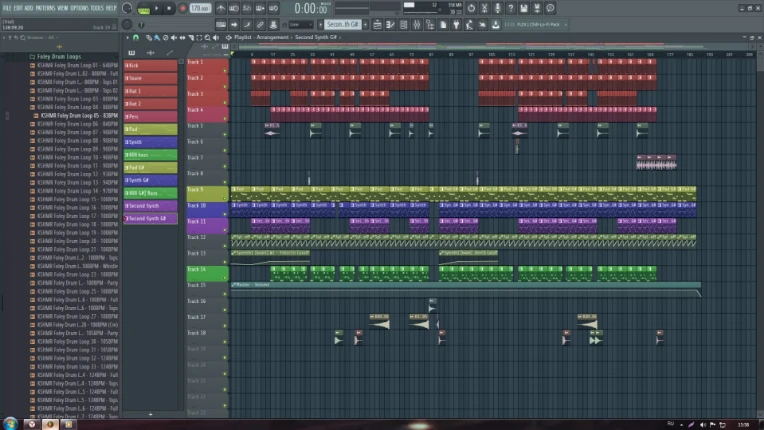Click the playback speaker tool in Playlist toolbar
The image size is (764, 430).
tap(216, 37)
